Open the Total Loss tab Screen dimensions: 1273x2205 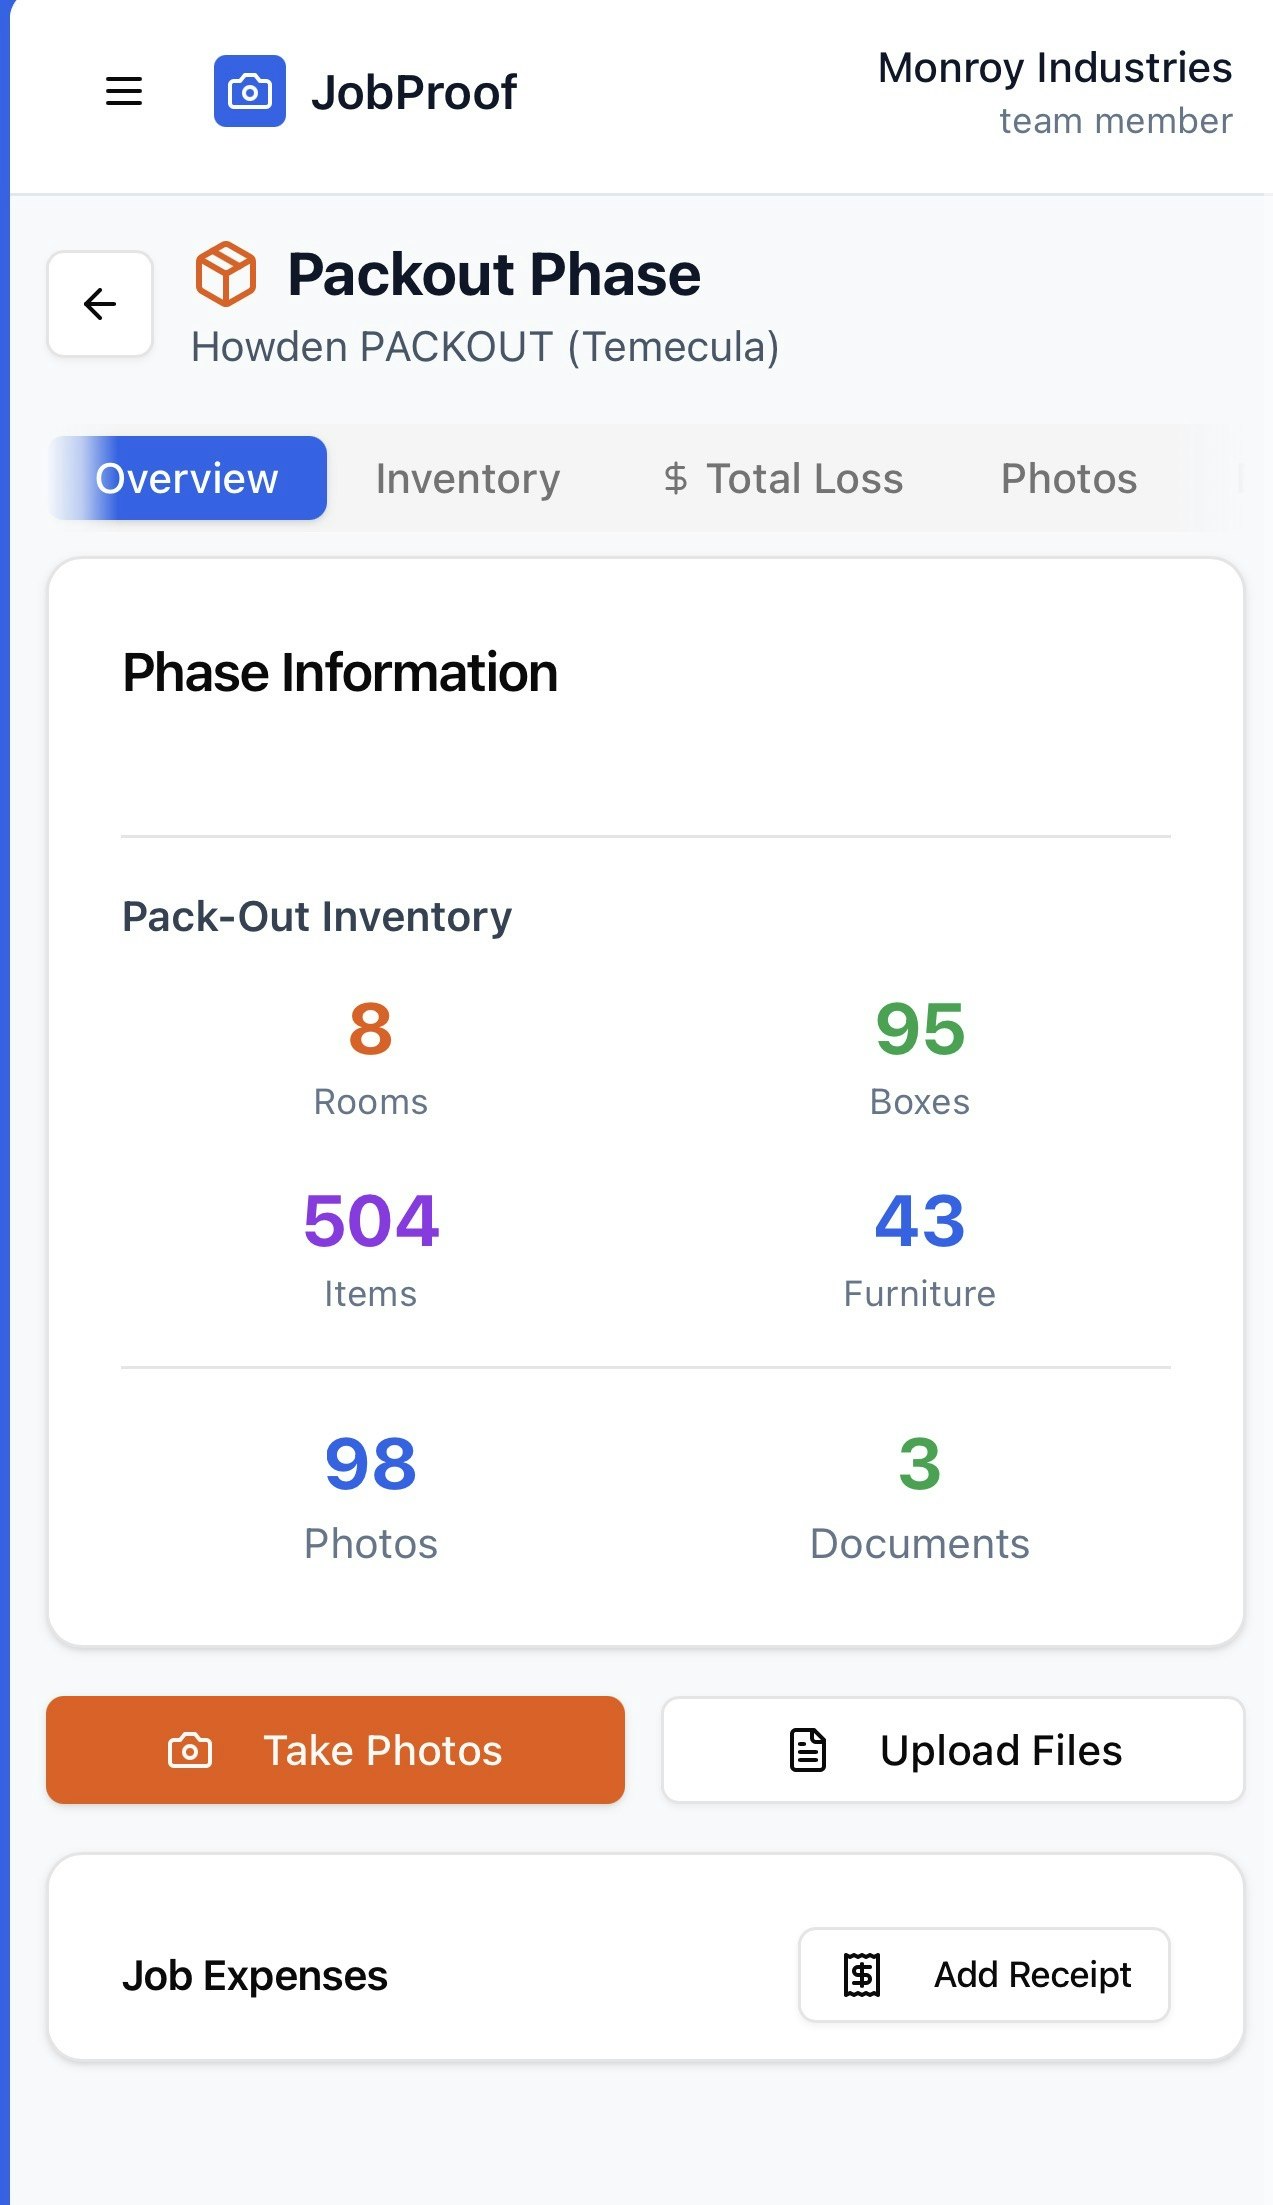coord(785,478)
